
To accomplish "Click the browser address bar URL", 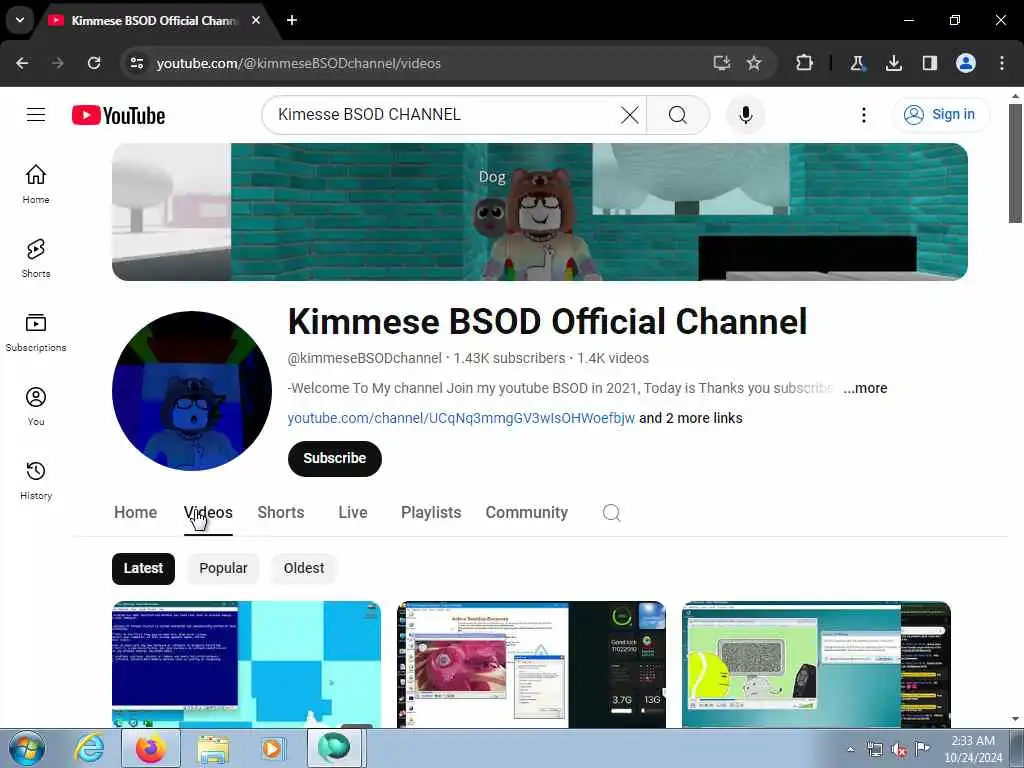I will pyautogui.click(x=298, y=63).
